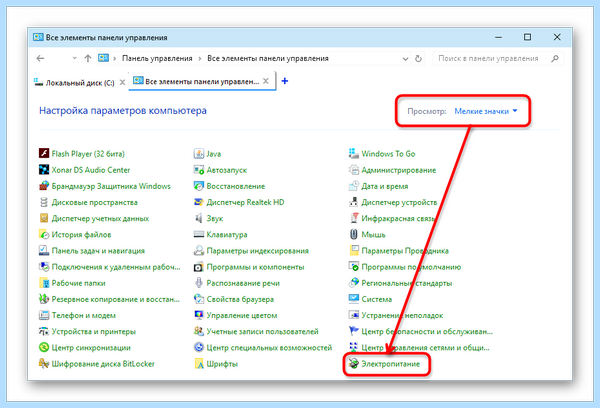Open Резервное копирование и восстановление link
The width and height of the screenshot is (600, 408).
[x=116, y=299]
